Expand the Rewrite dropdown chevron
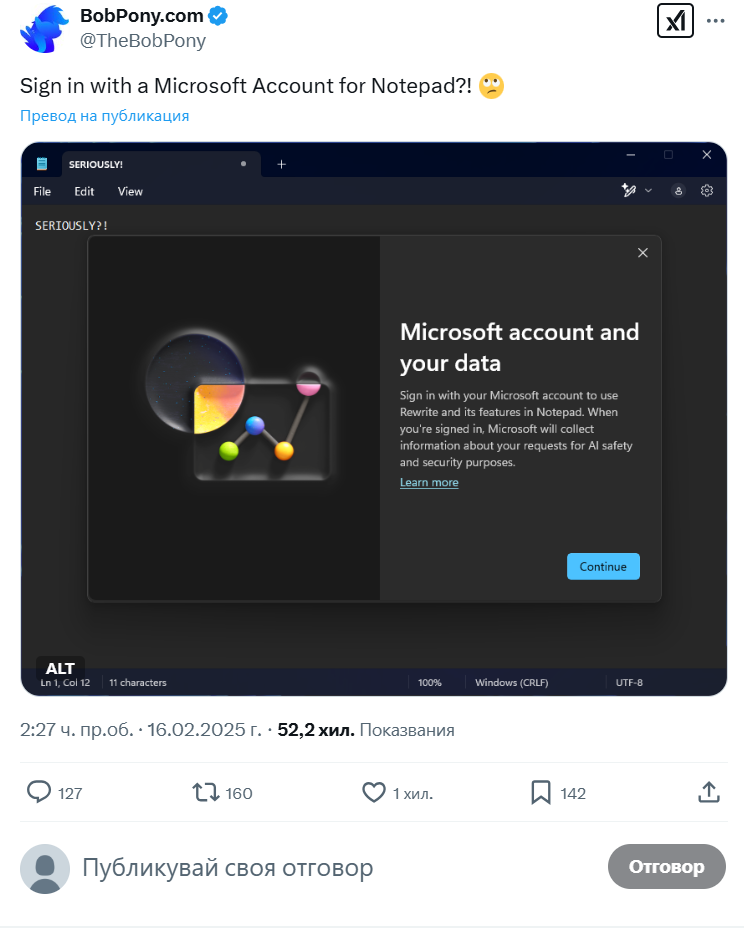 (x=649, y=191)
